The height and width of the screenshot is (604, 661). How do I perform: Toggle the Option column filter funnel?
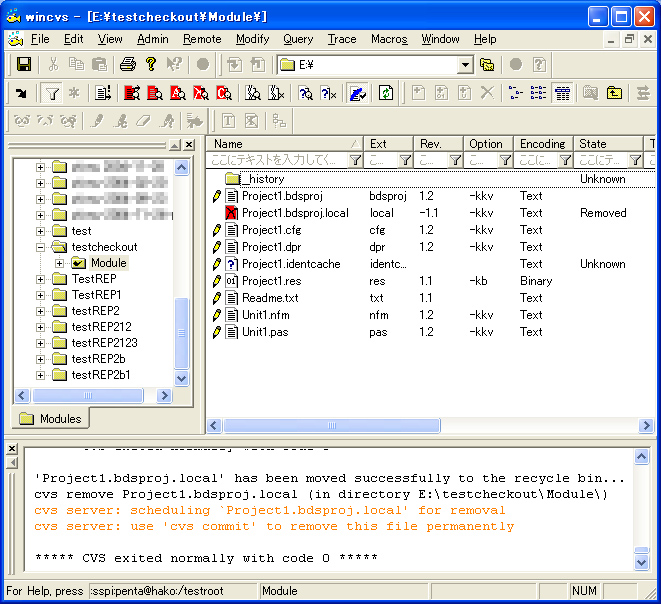505,160
